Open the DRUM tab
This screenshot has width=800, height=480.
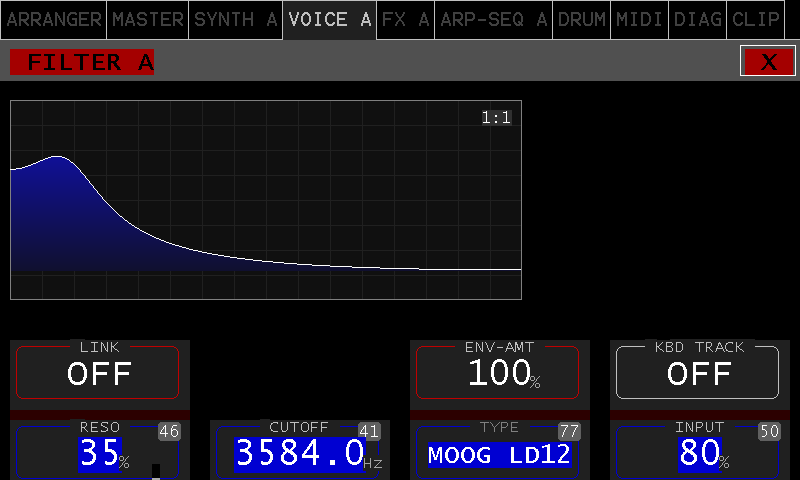point(582,20)
